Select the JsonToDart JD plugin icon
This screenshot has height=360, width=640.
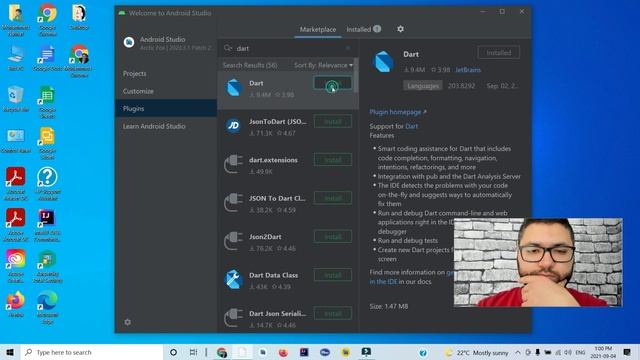[233, 126]
